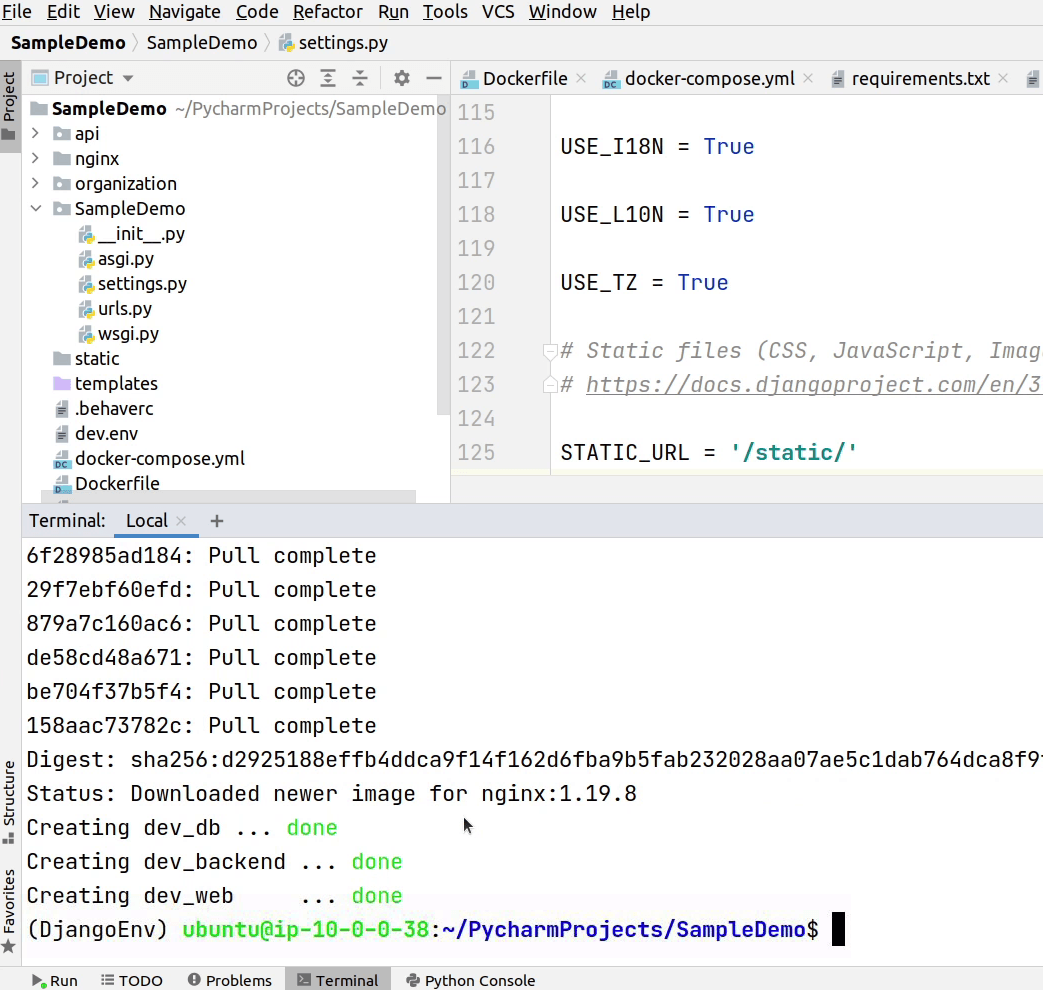Expand the nginx folder
1043x990 pixels.
point(36,158)
